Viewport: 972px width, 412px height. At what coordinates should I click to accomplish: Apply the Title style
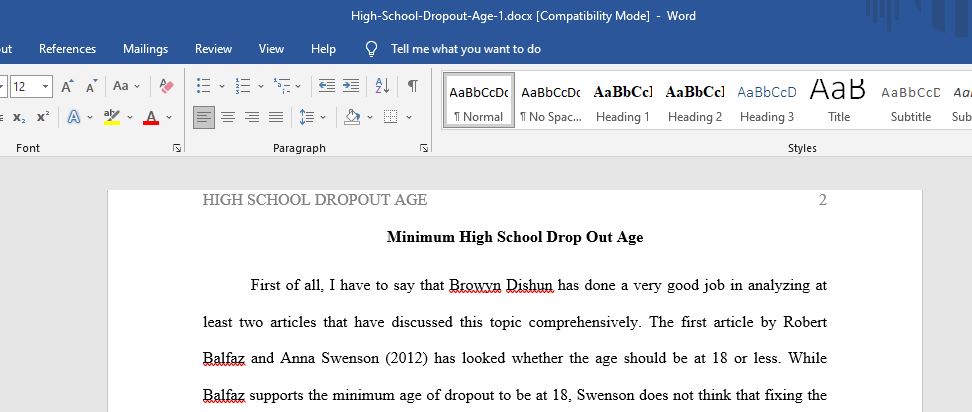(x=839, y=100)
